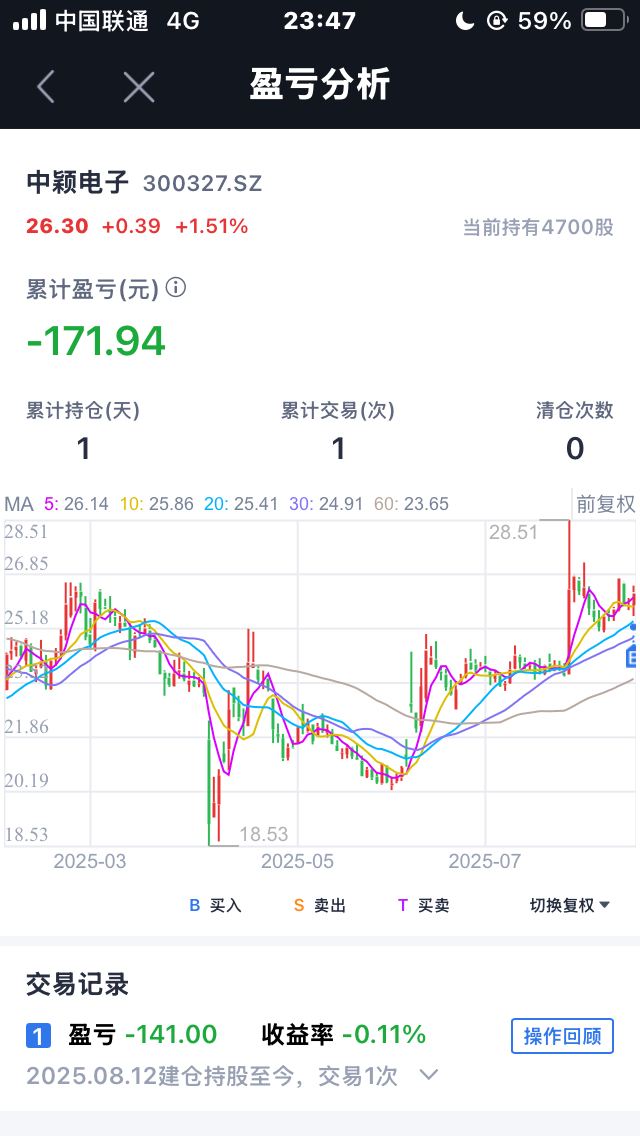Expand the trade record chevron

click(x=429, y=1075)
